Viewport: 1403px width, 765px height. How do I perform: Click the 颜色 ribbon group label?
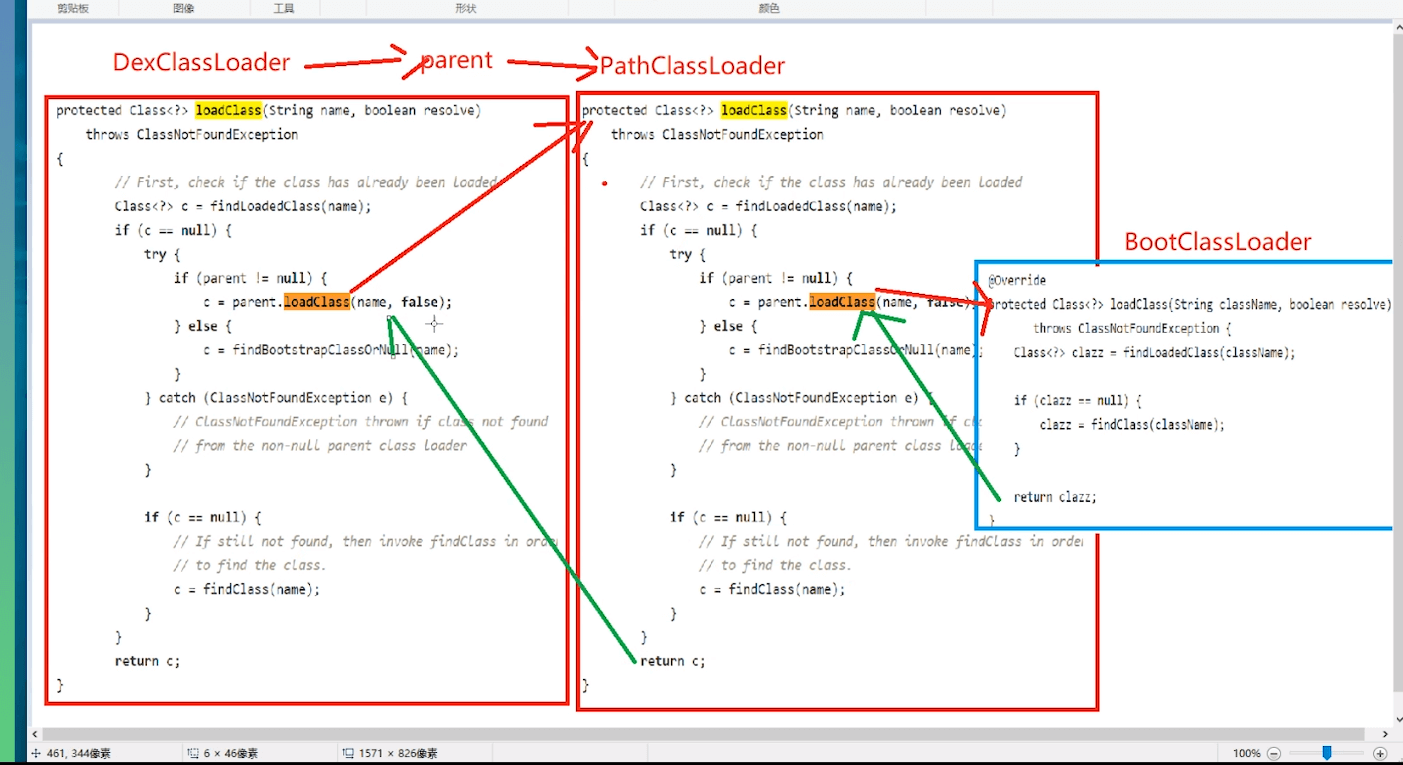(769, 8)
